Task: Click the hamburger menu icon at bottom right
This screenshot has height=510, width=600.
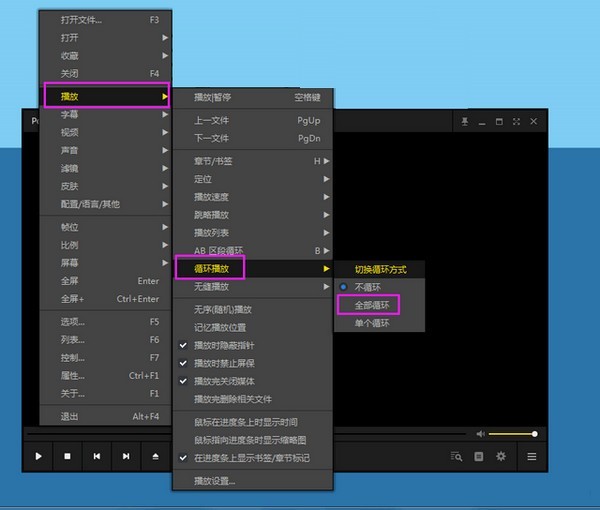Action: [532, 457]
